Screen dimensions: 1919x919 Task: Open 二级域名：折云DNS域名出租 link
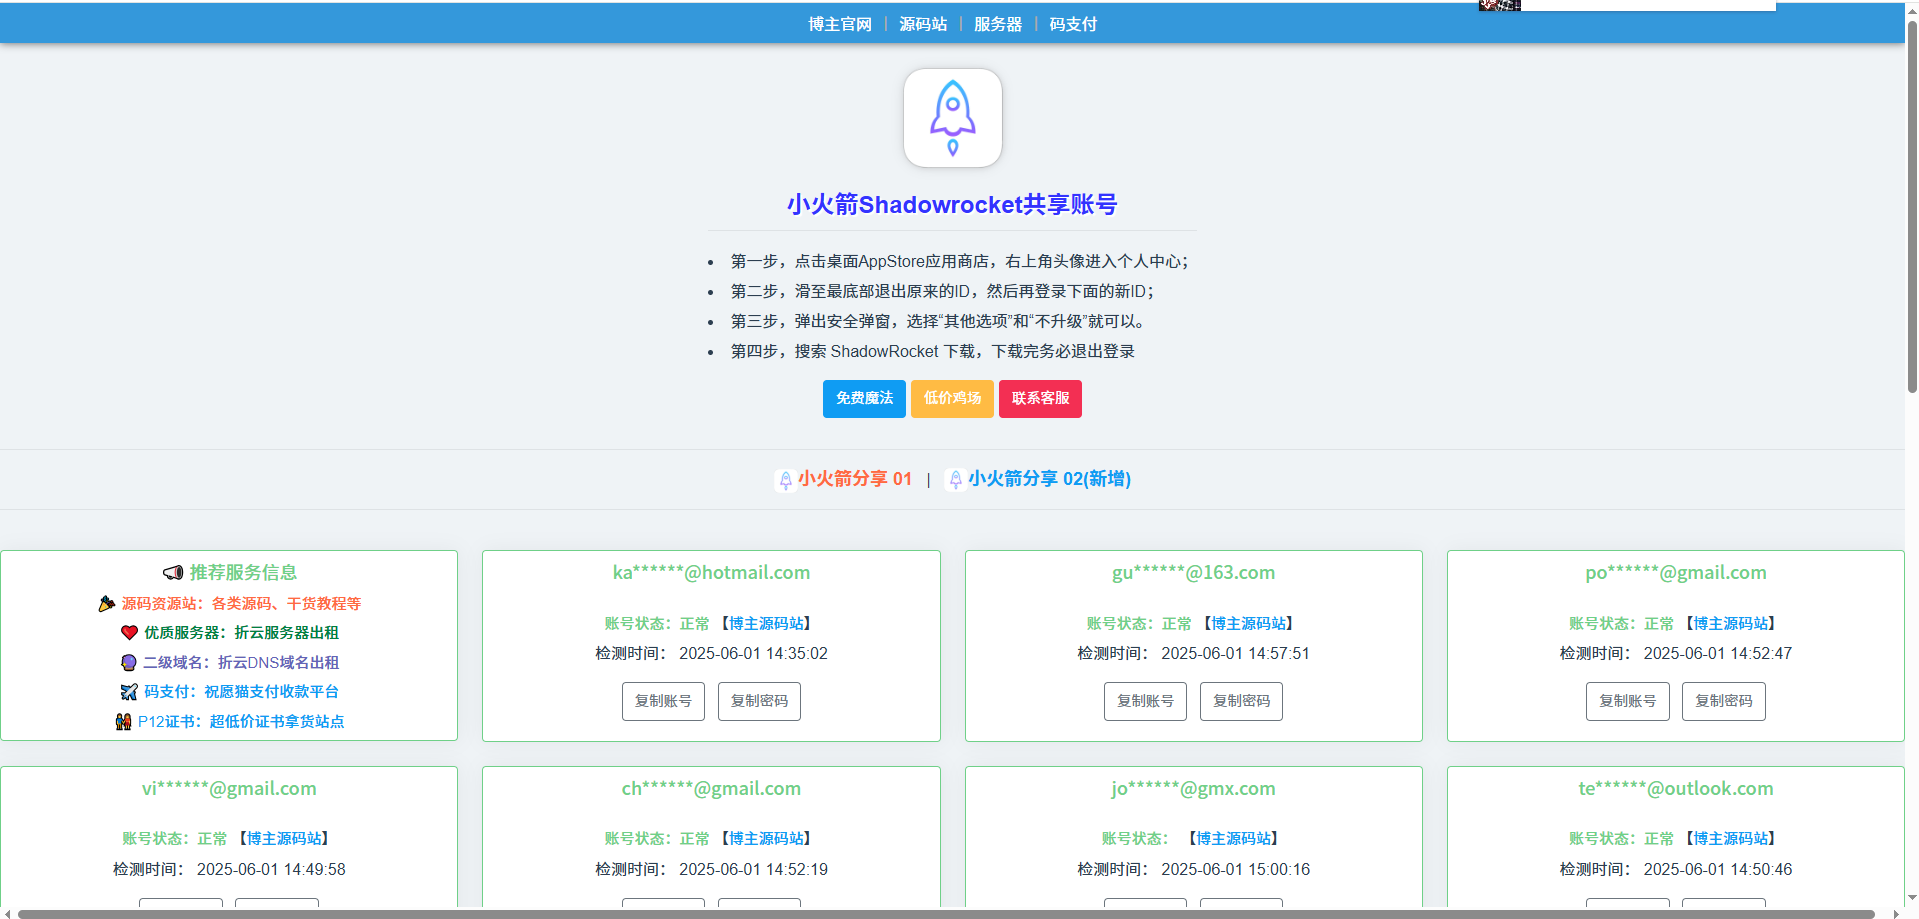tap(241, 663)
